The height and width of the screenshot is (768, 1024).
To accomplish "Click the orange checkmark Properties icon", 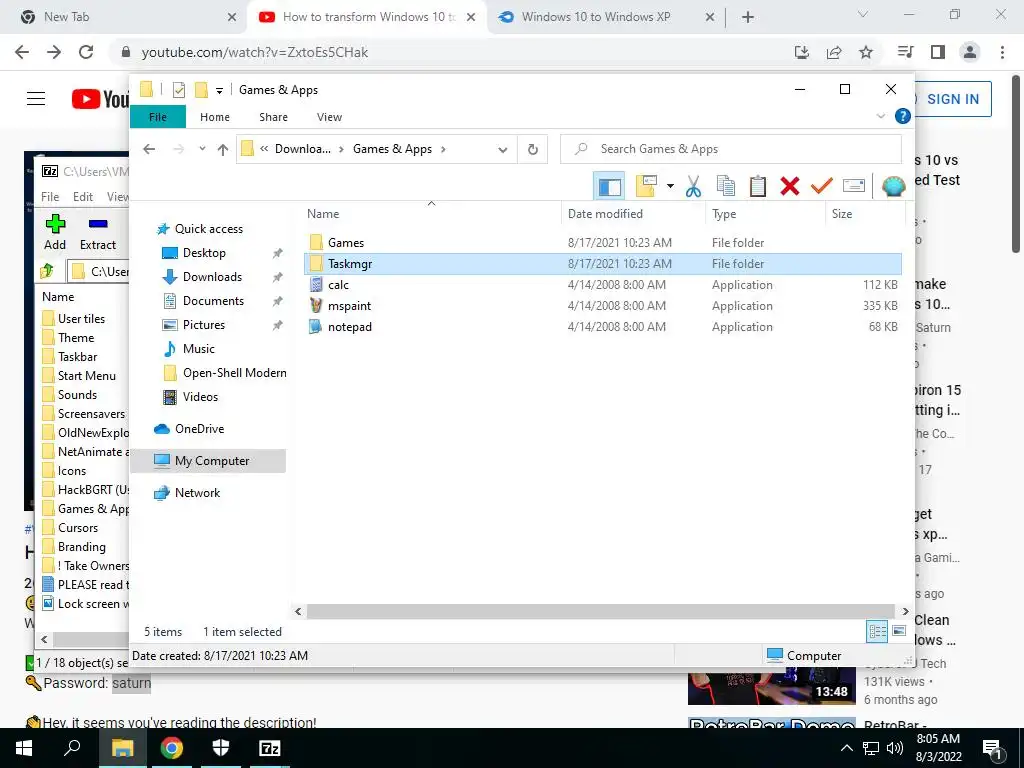I will pos(822,187).
